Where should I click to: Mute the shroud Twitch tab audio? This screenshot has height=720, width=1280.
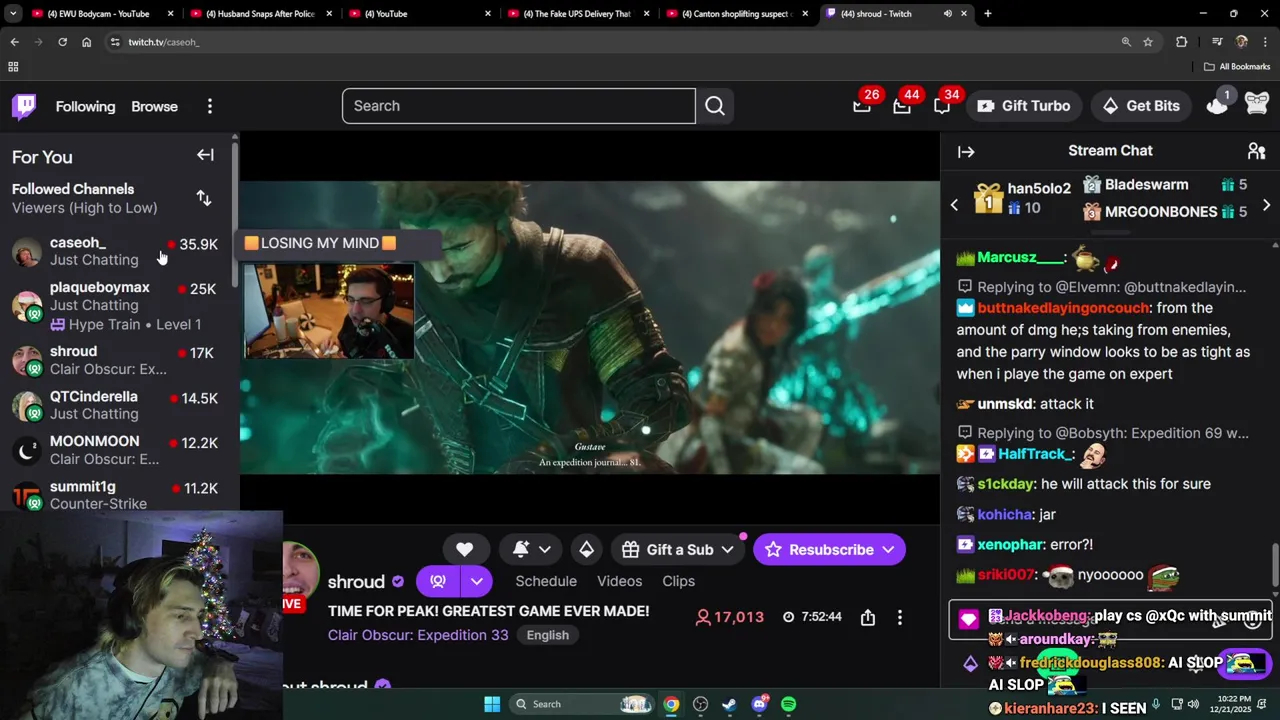coord(947,14)
